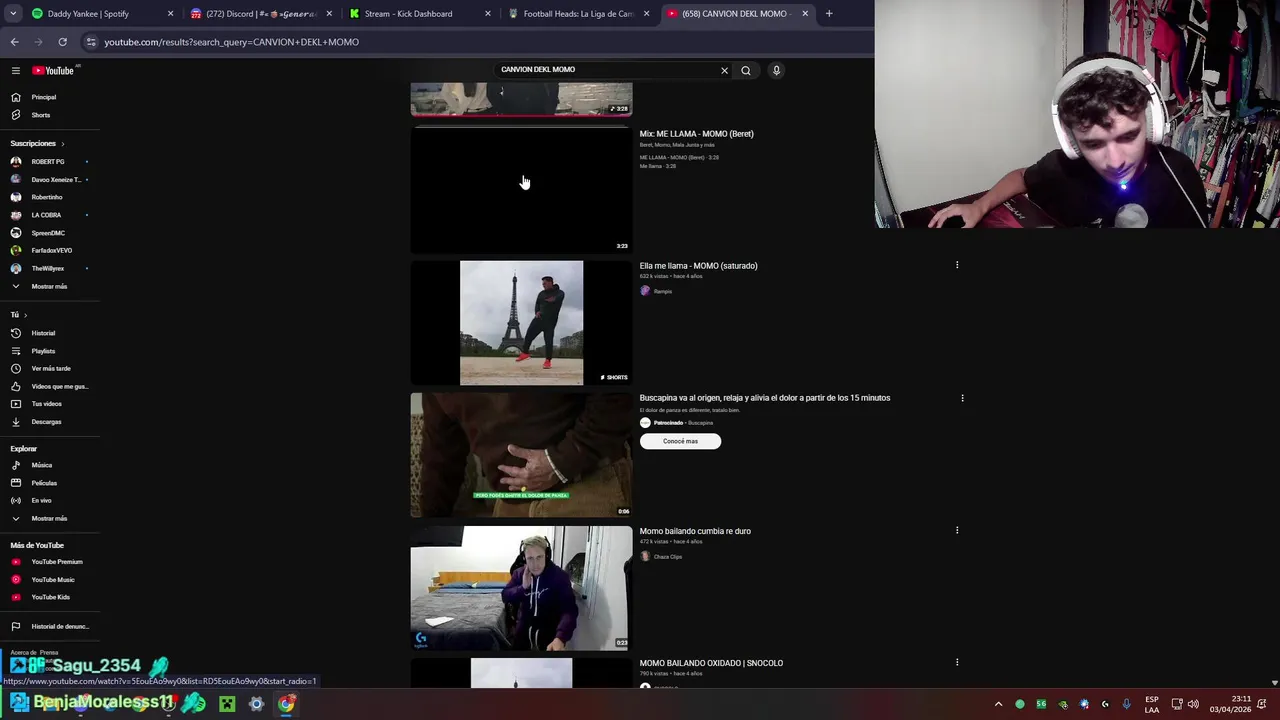
Task: Open a new browser tab
Action: pos(829,14)
